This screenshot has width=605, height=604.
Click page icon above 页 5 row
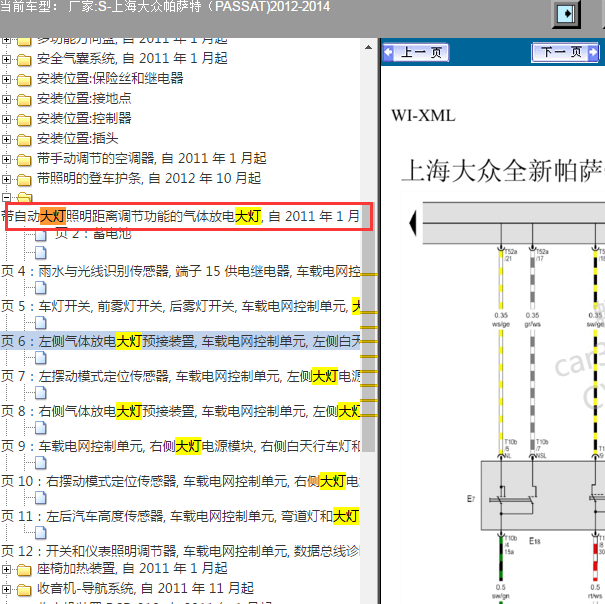[x=41, y=288]
